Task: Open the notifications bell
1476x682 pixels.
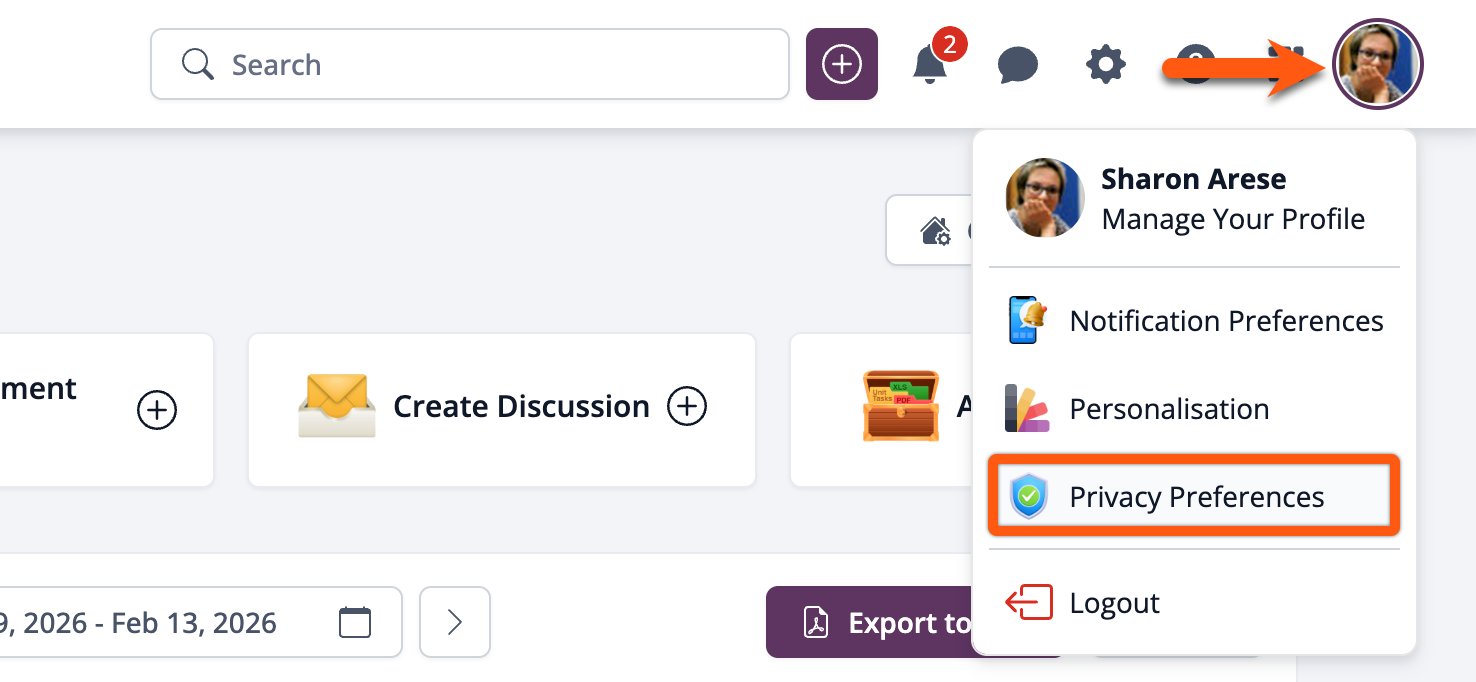Action: [x=930, y=65]
